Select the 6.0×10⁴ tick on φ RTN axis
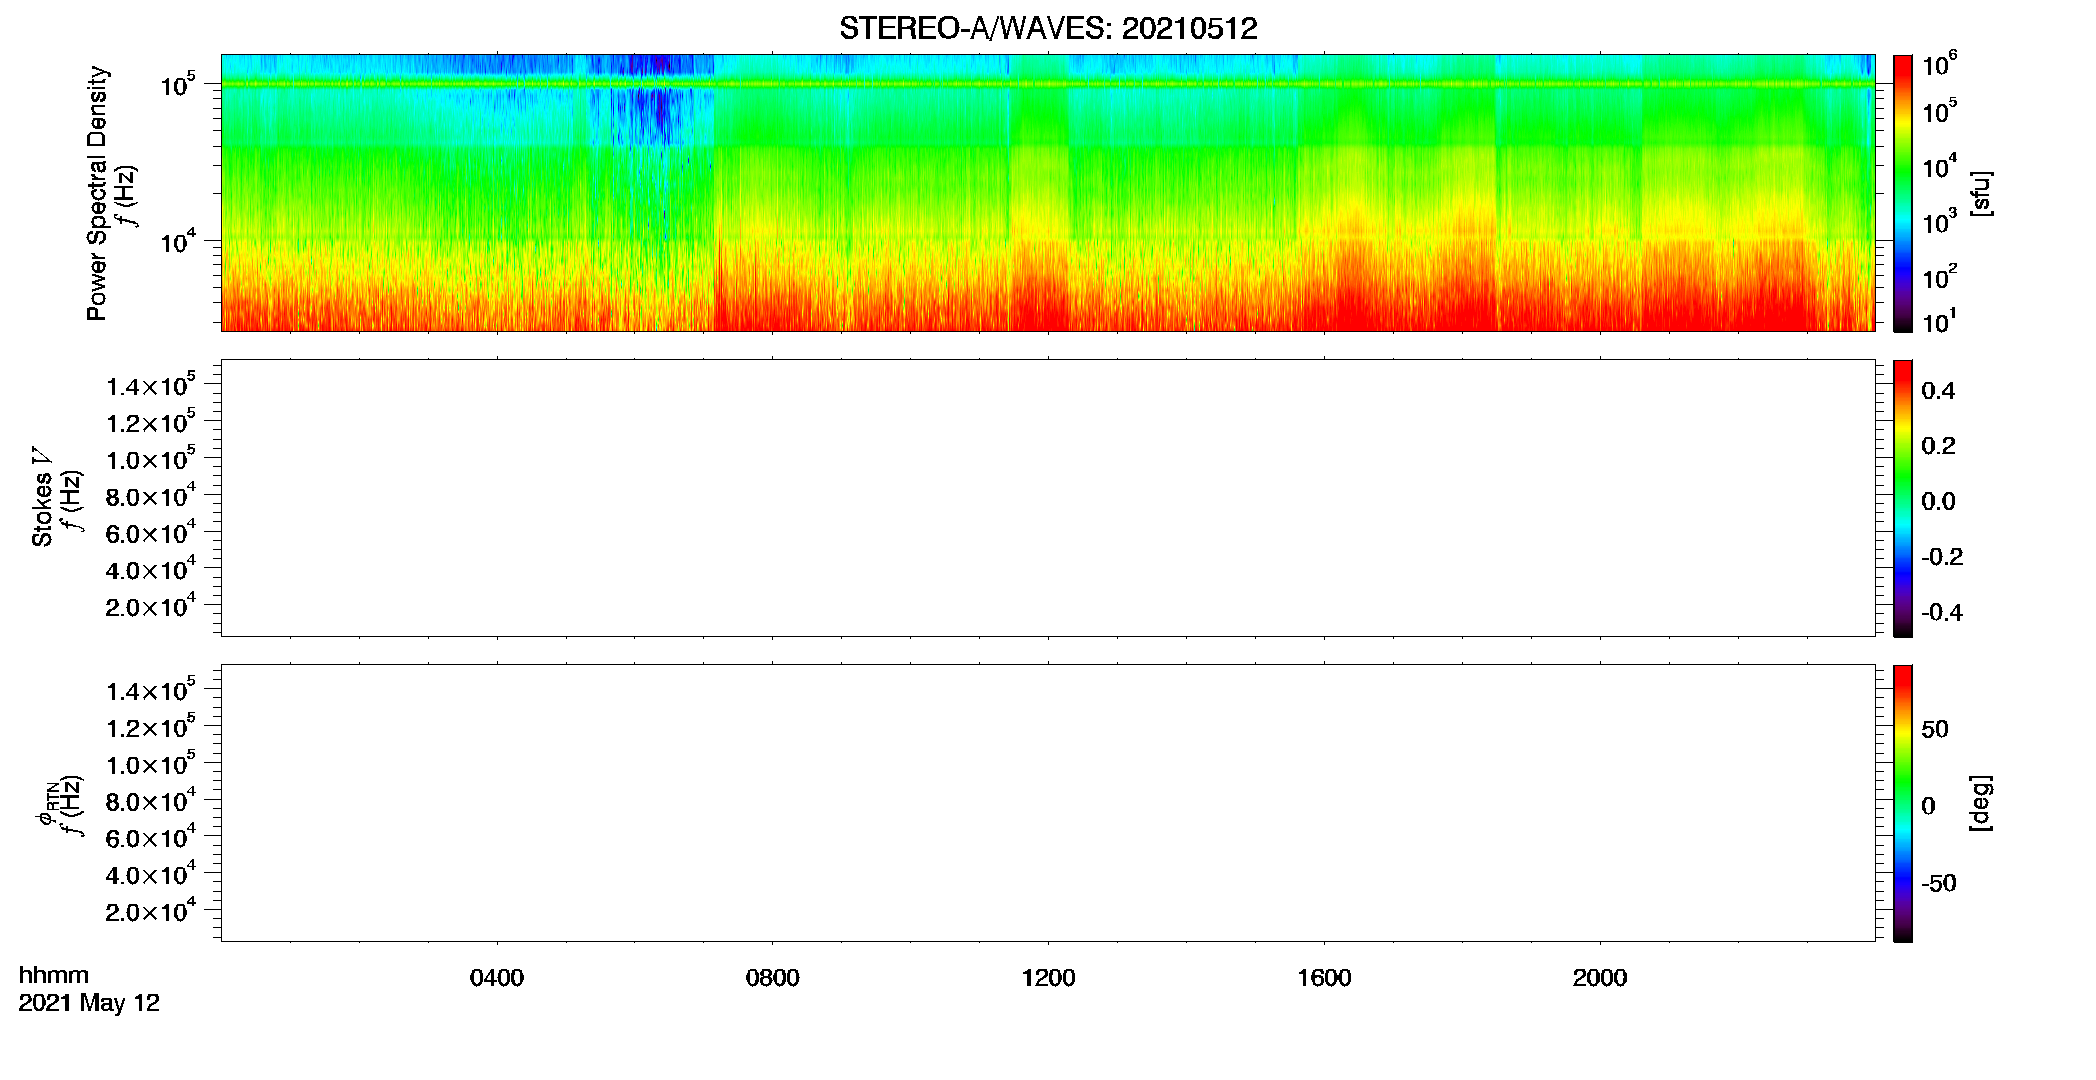The height and width of the screenshot is (1080, 2096). 151,837
